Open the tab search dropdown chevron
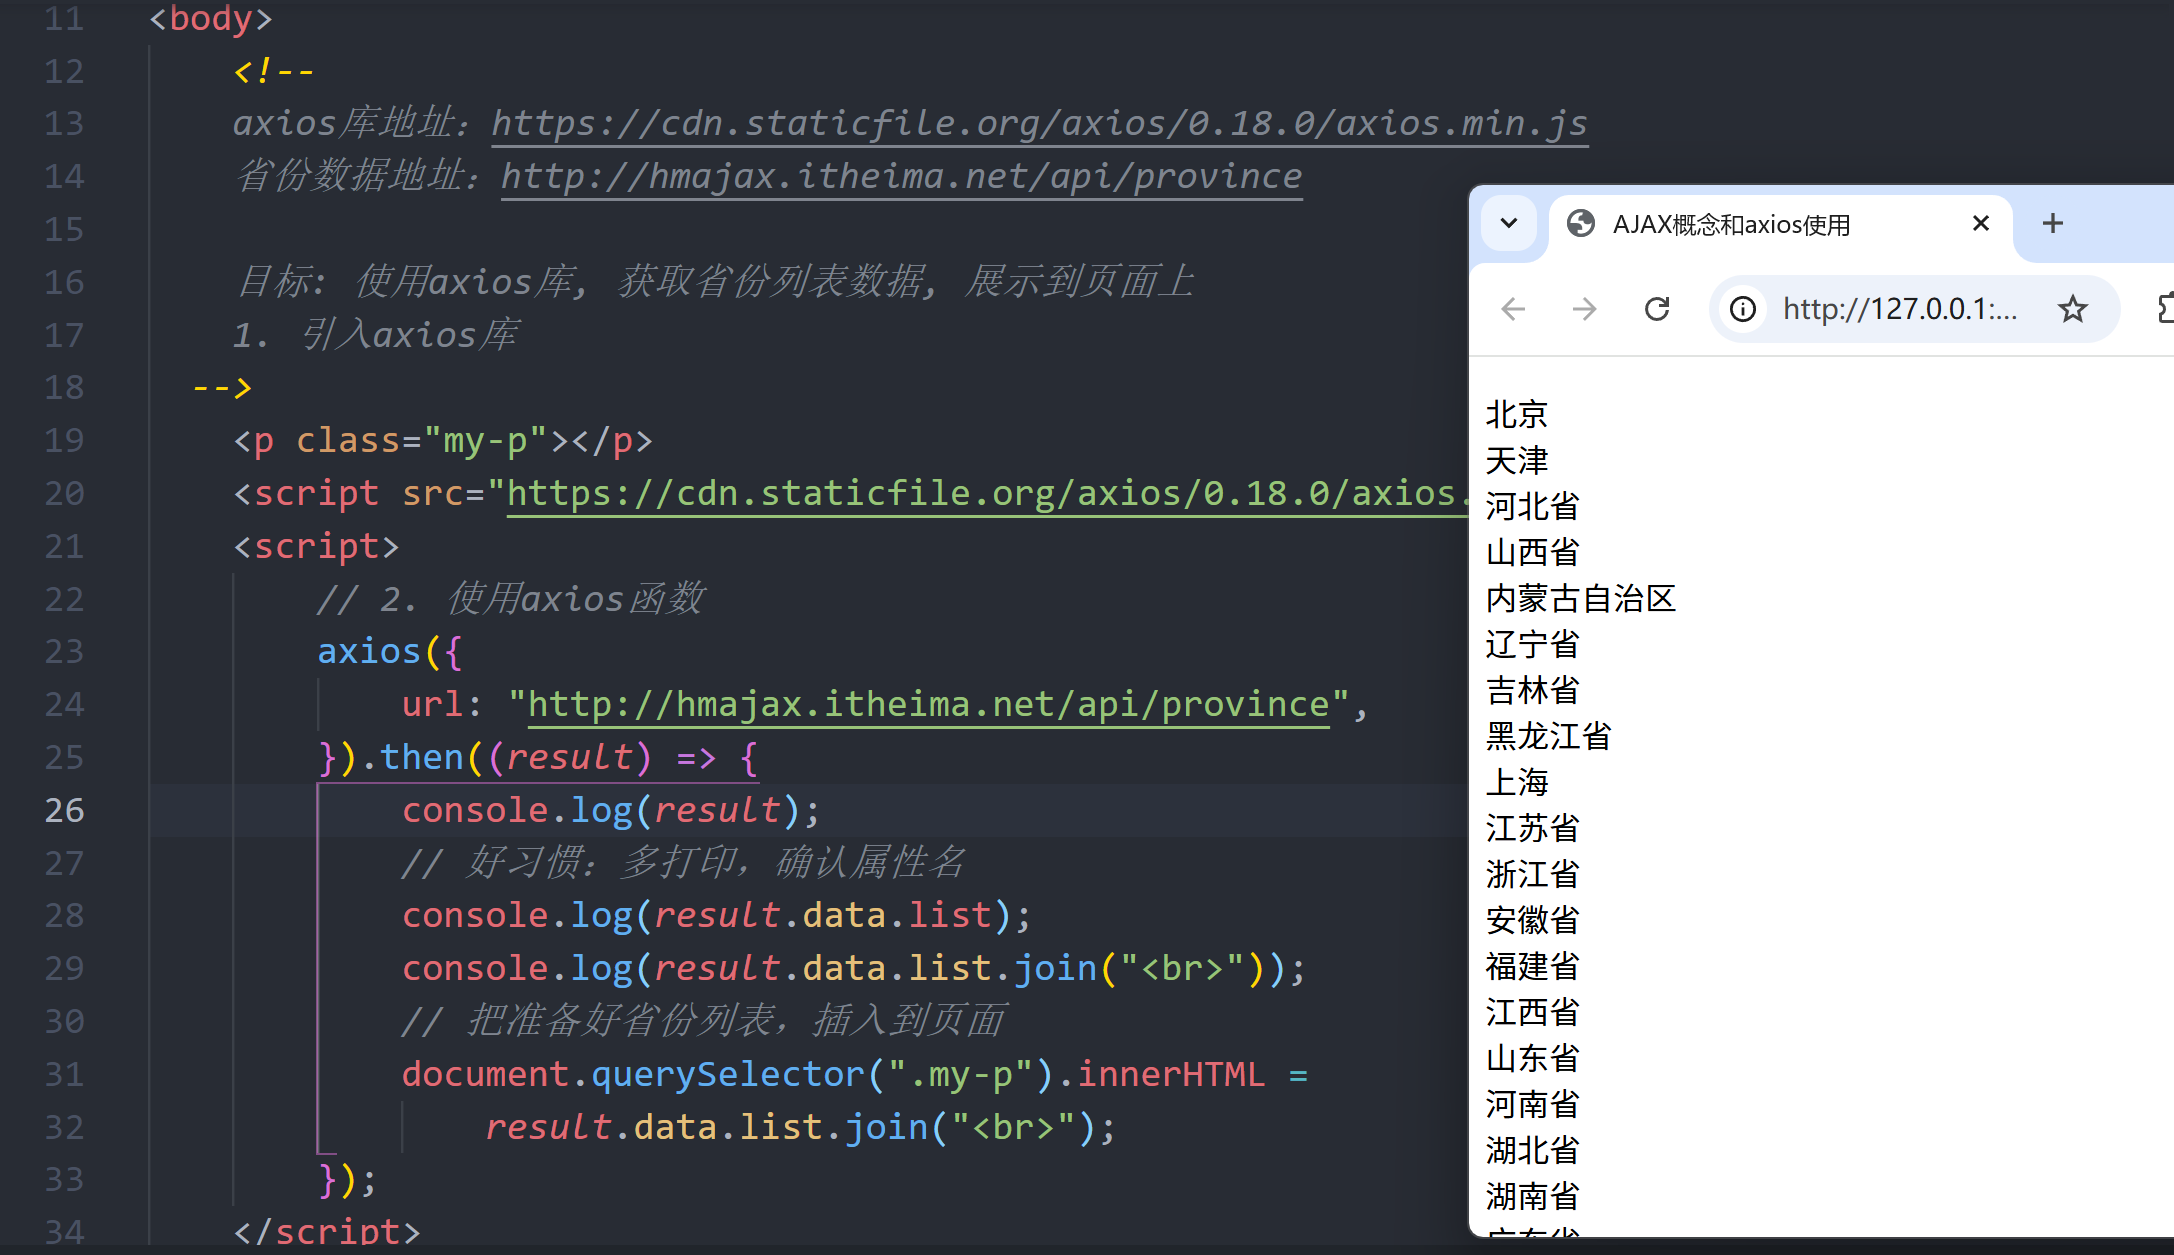This screenshot has width=2174, height=1255. (1509, 224)
